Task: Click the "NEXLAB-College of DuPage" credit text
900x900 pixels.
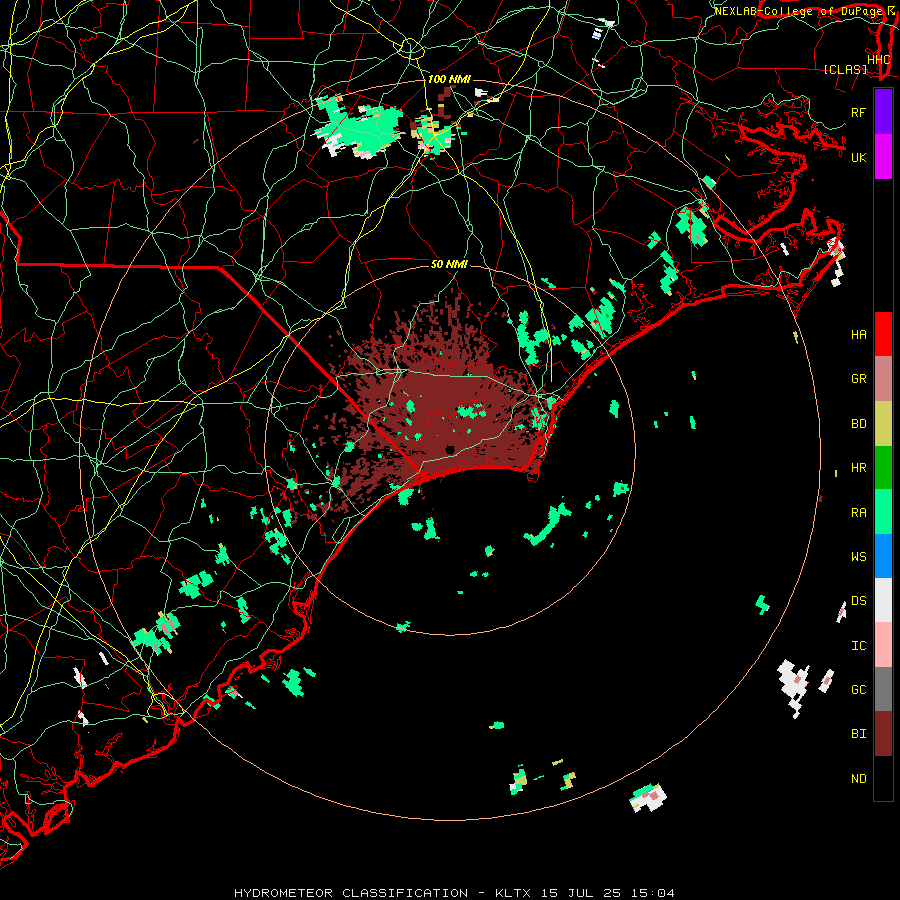Action: (800, 11)
